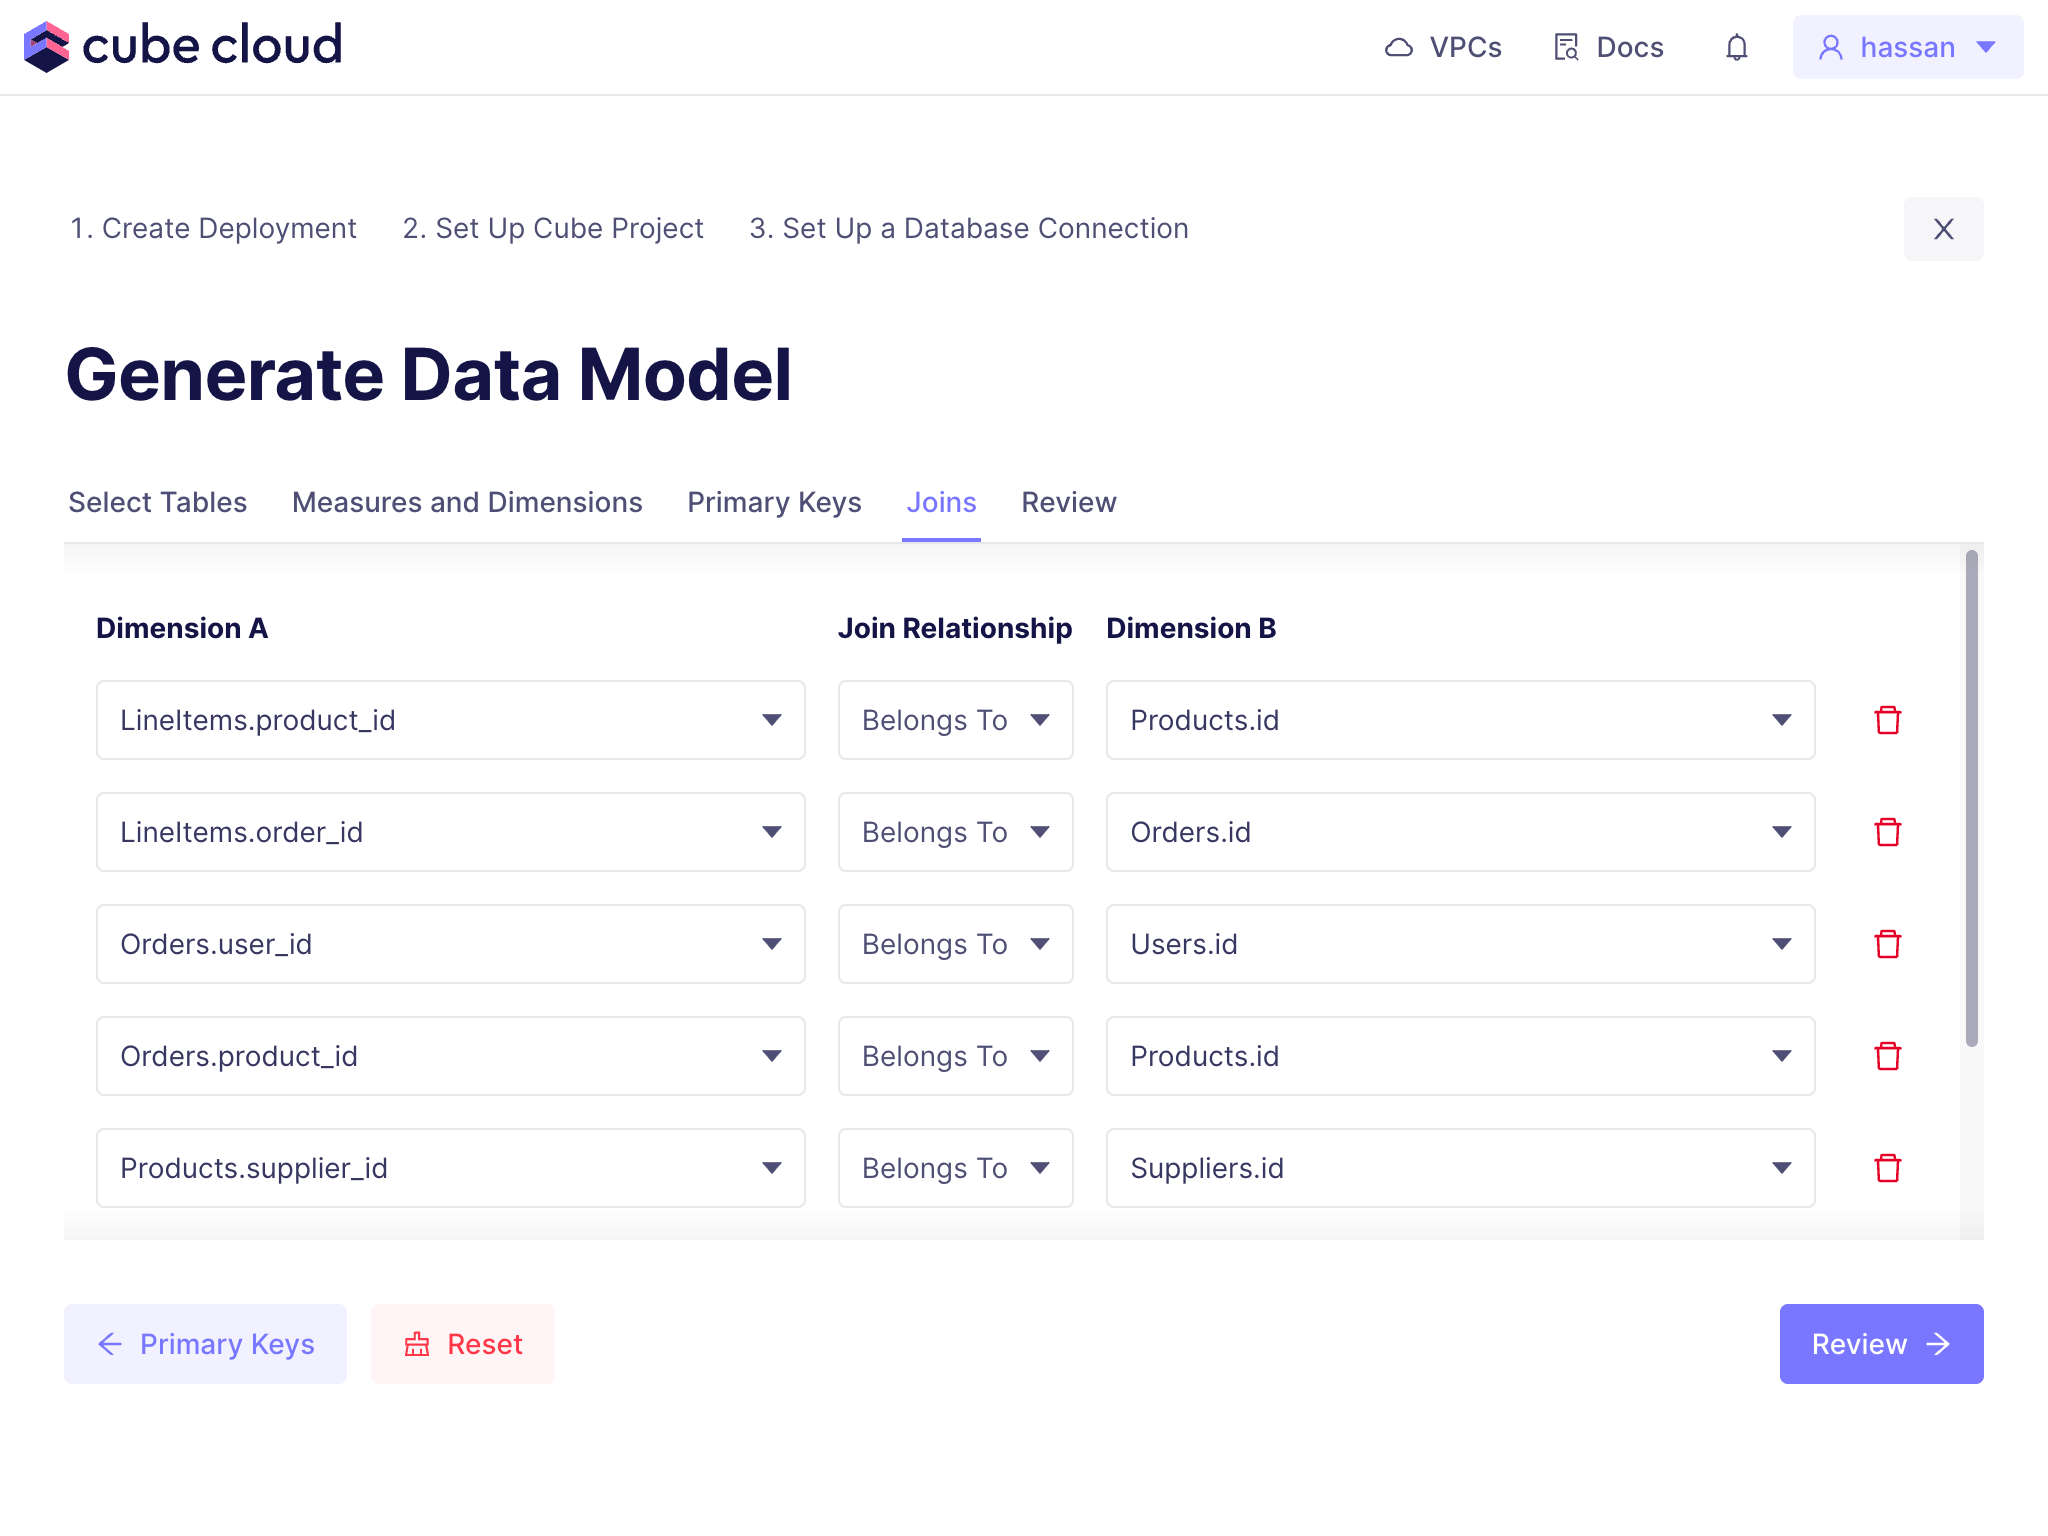Image resolution: width=2048 pixels, height=1536 pixels.
Task: Change join relationship for Products.supplier_id row
Action: 956,1168
